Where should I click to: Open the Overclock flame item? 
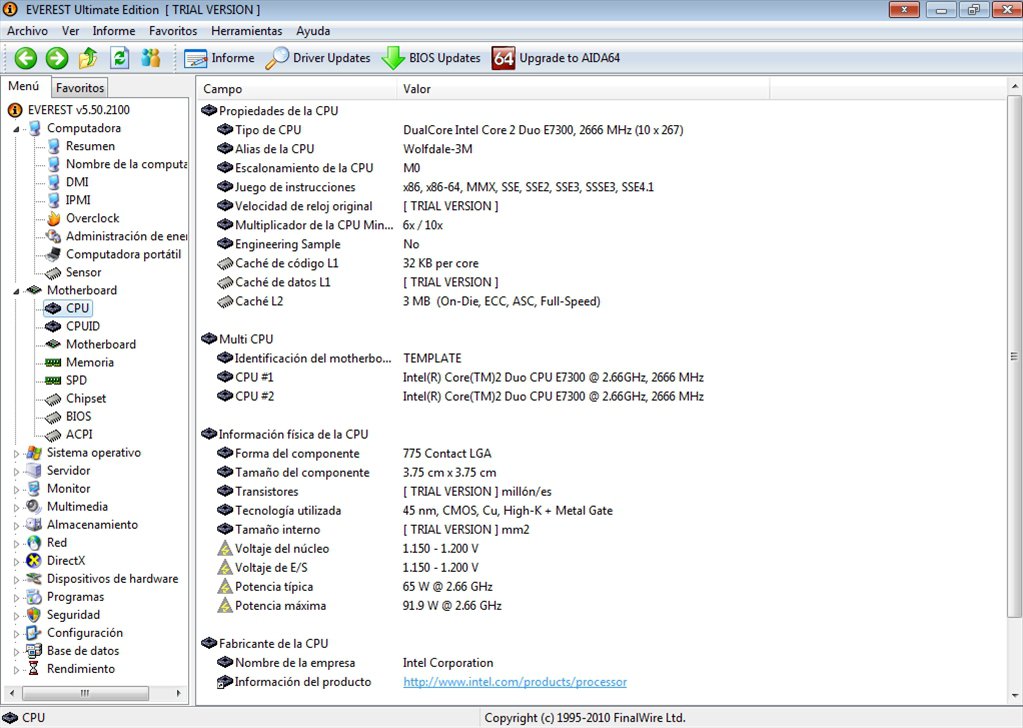93,219
